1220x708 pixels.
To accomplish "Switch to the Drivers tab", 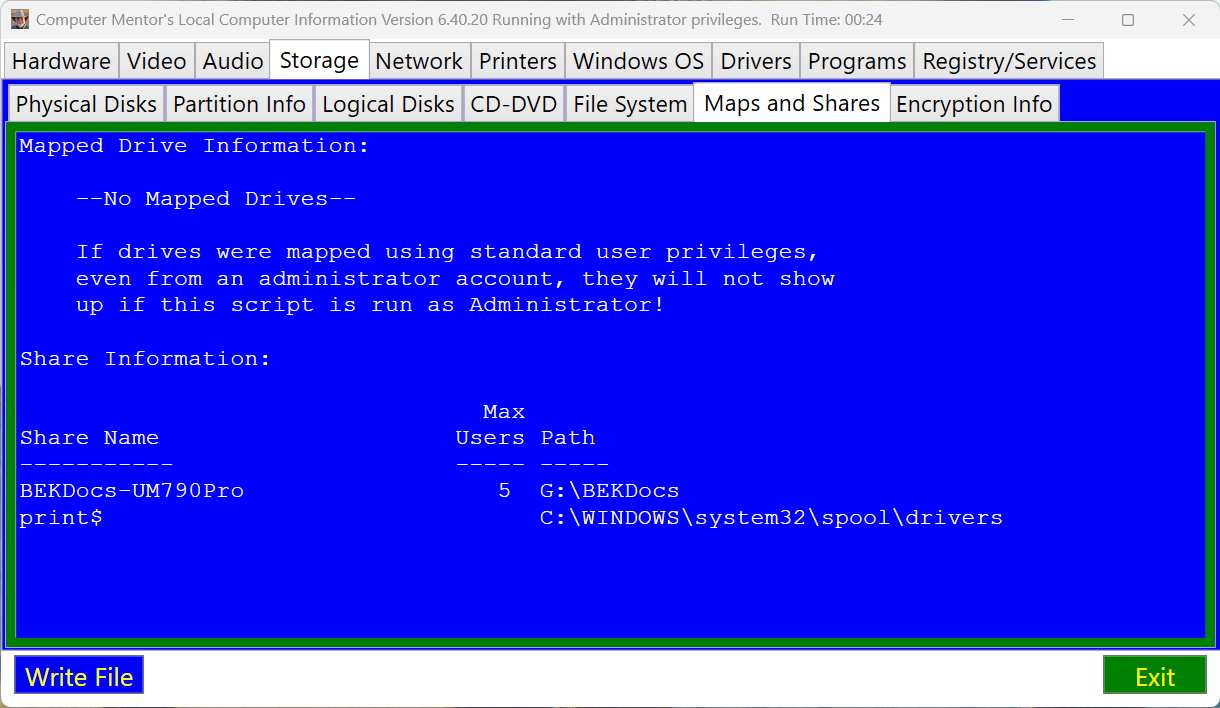I will click(x=756, y=61).
